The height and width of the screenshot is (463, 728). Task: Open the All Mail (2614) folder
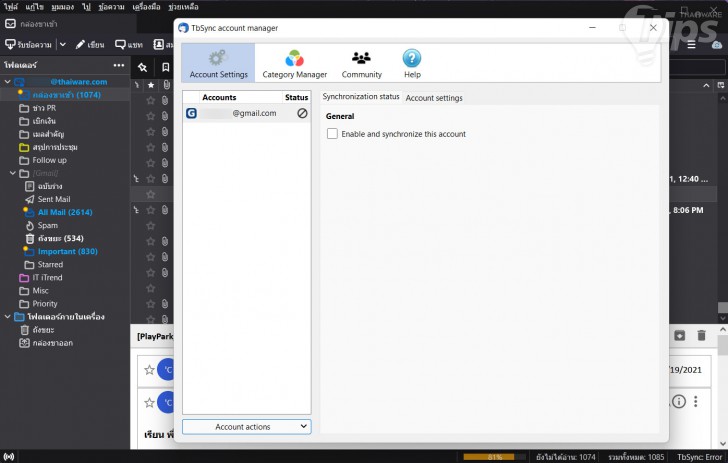click(65, 212)
